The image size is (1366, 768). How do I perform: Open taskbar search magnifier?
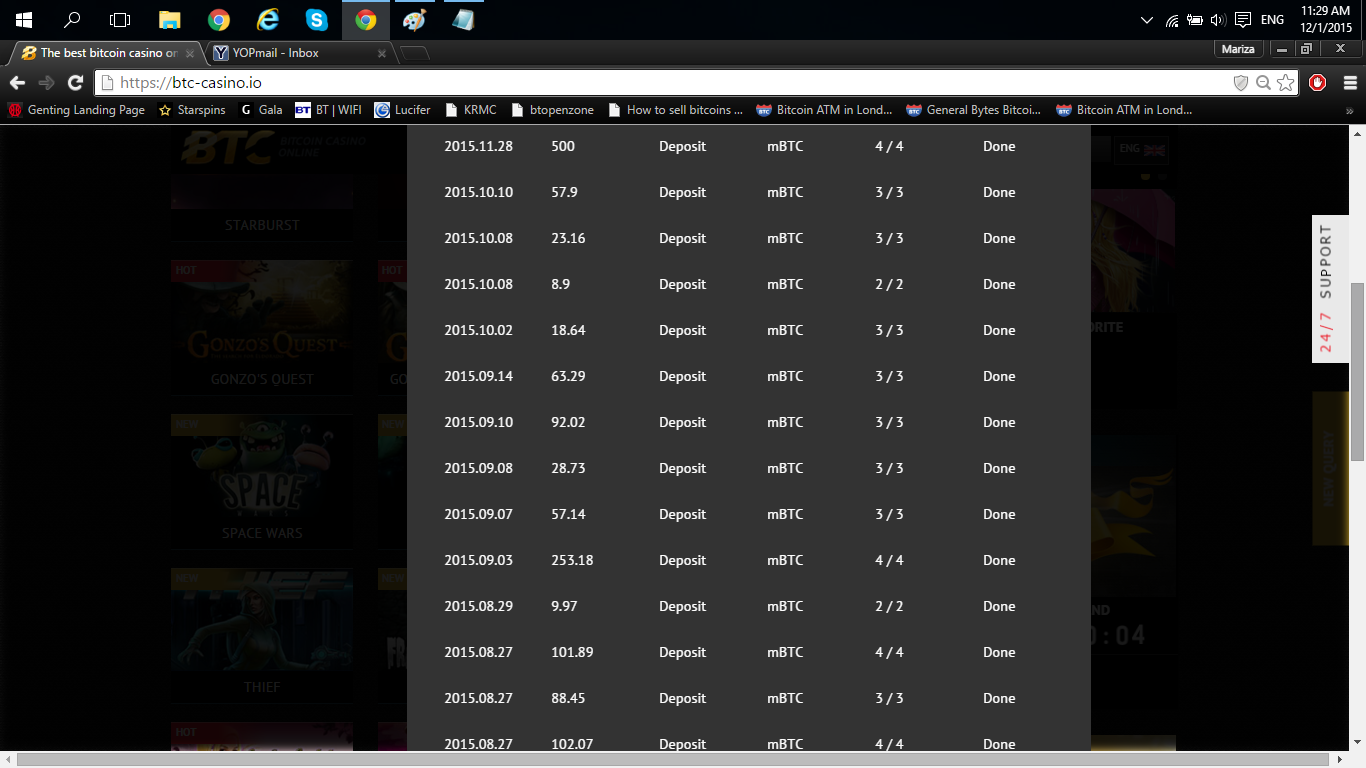tap(72, 20)
